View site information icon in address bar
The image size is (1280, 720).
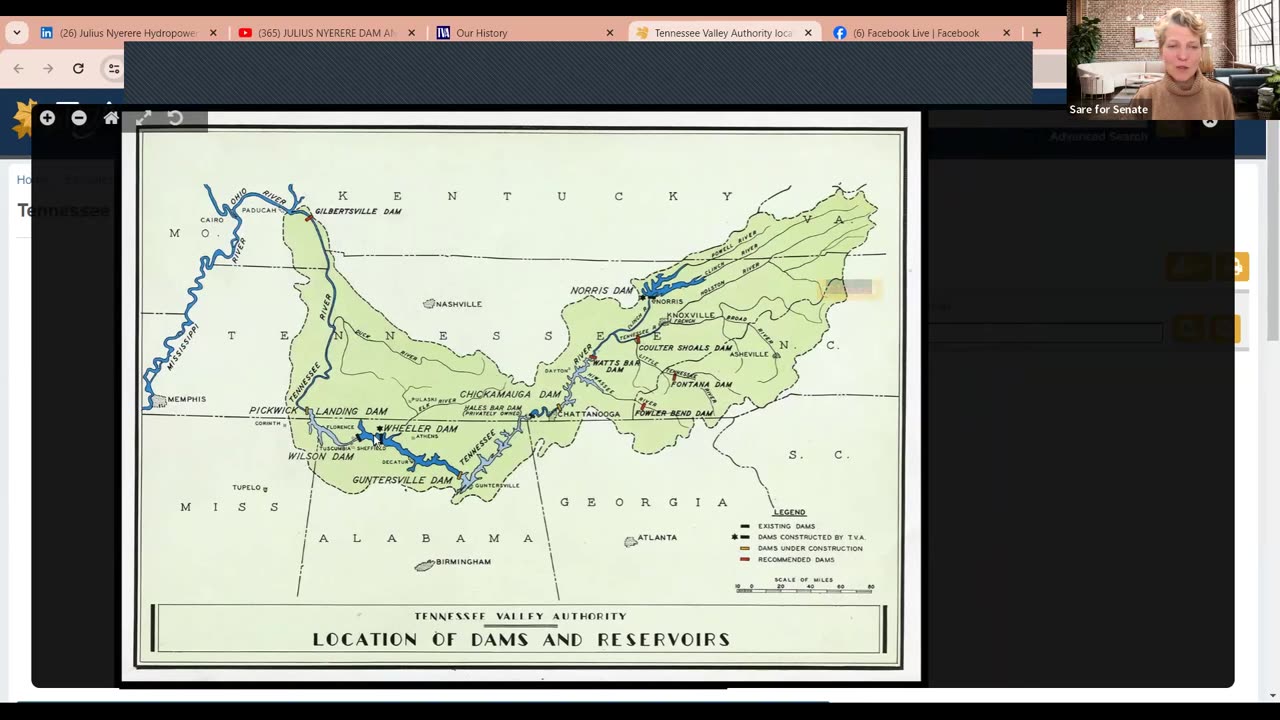[114, 68]
